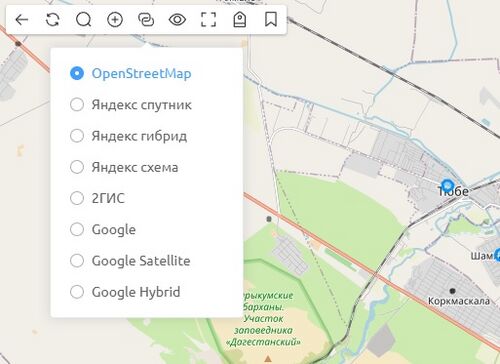Open the map layers selector icon
The width and height of the screenshot is (500, 364).
[146, 20]
